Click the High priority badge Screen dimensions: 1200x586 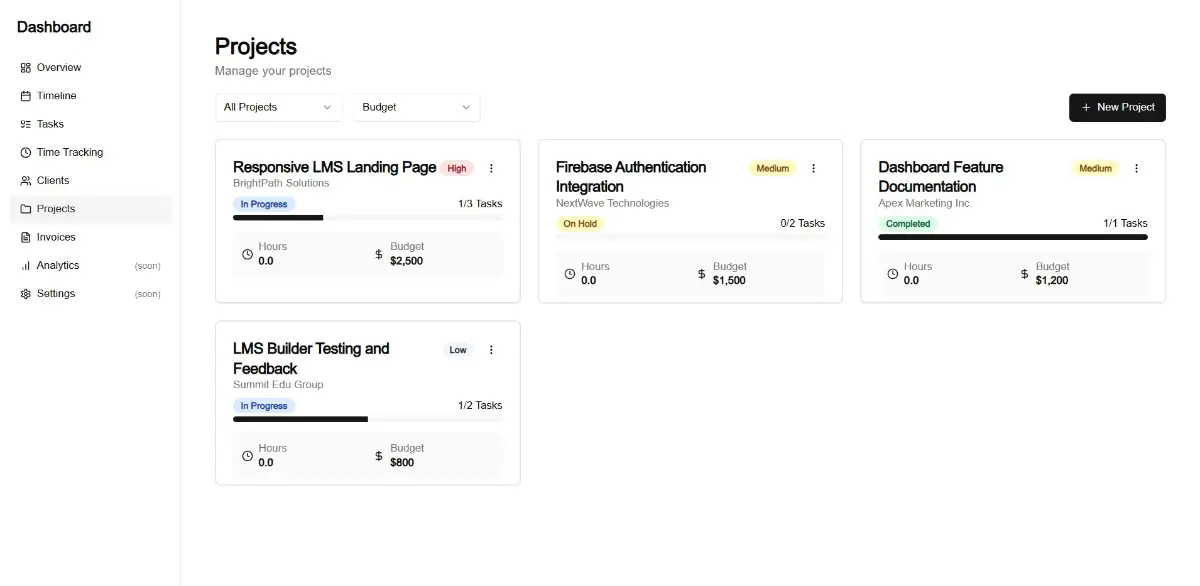(457, 168)
